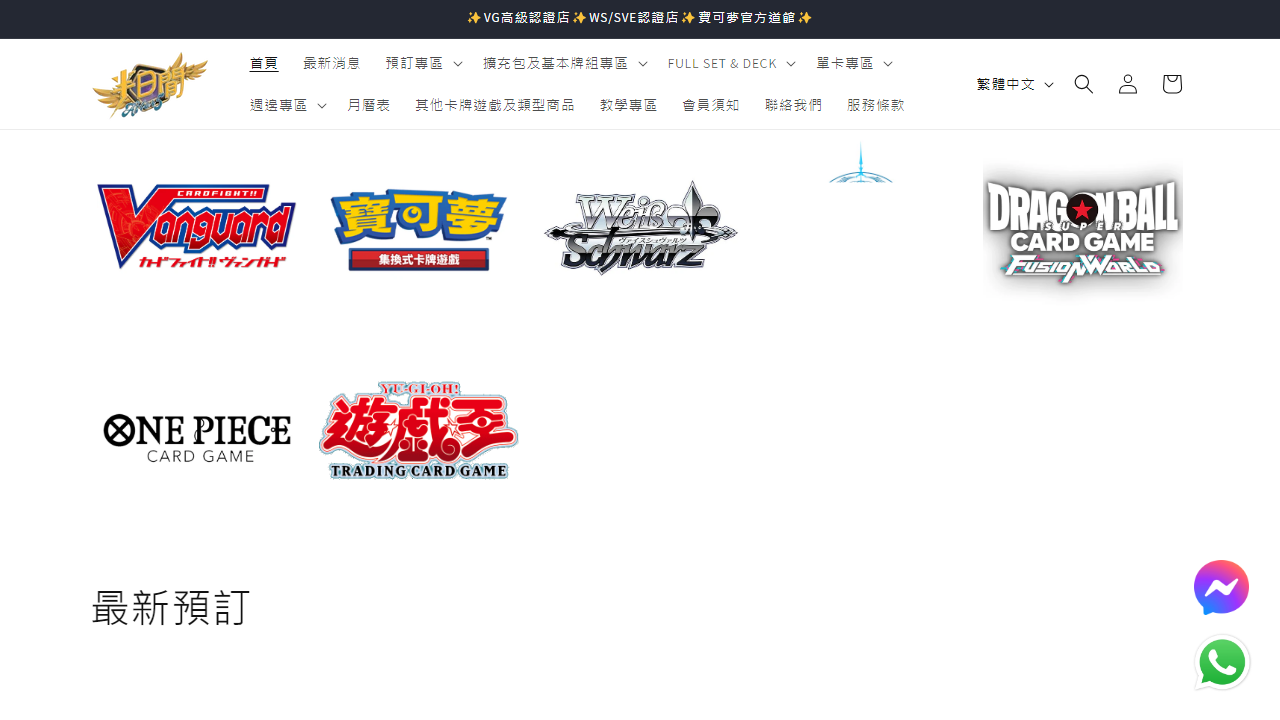Open the 教學專區 tutorial section
This screenshot has width=1280, height=720.
629,105
